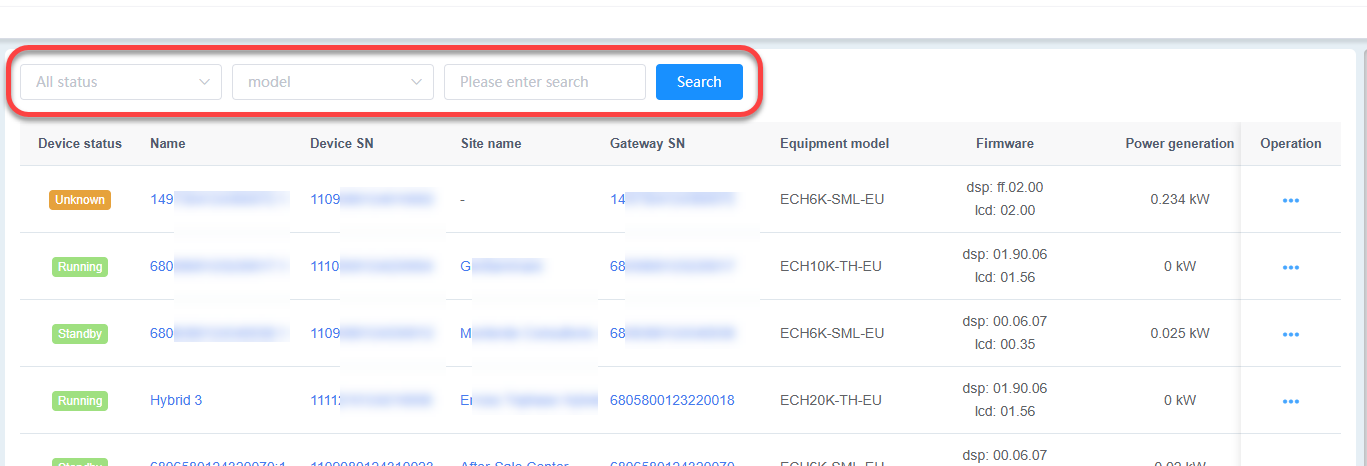1367x466 pixels.
Task: Open the Device SN link in Hybrid 3 row
Action: [372, 400]
